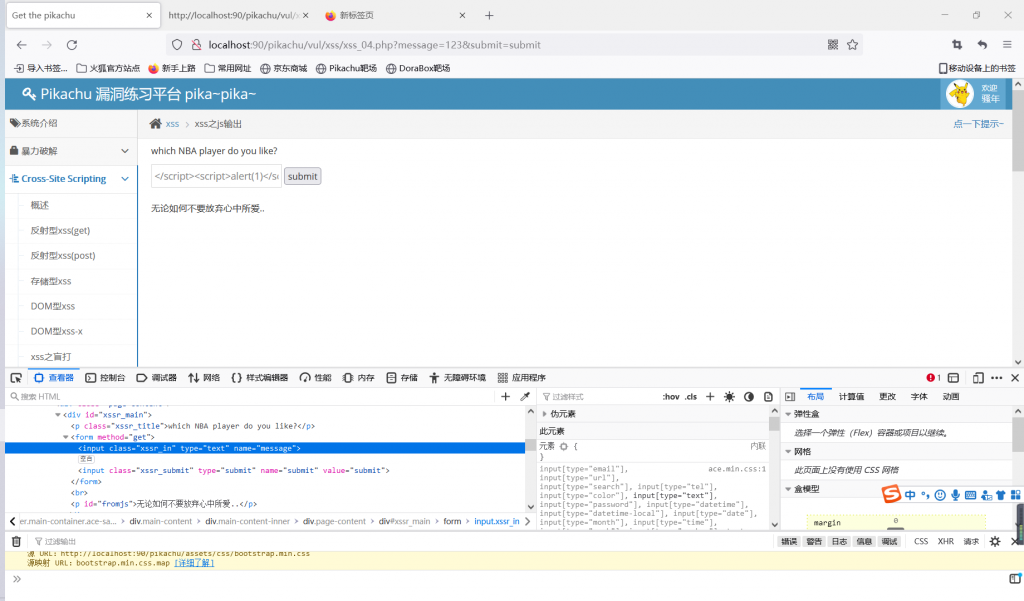The height and width of the screenshot is (601, 1024).
Task: Toggle the .cls class panel
Action: [x=691, y=397]
